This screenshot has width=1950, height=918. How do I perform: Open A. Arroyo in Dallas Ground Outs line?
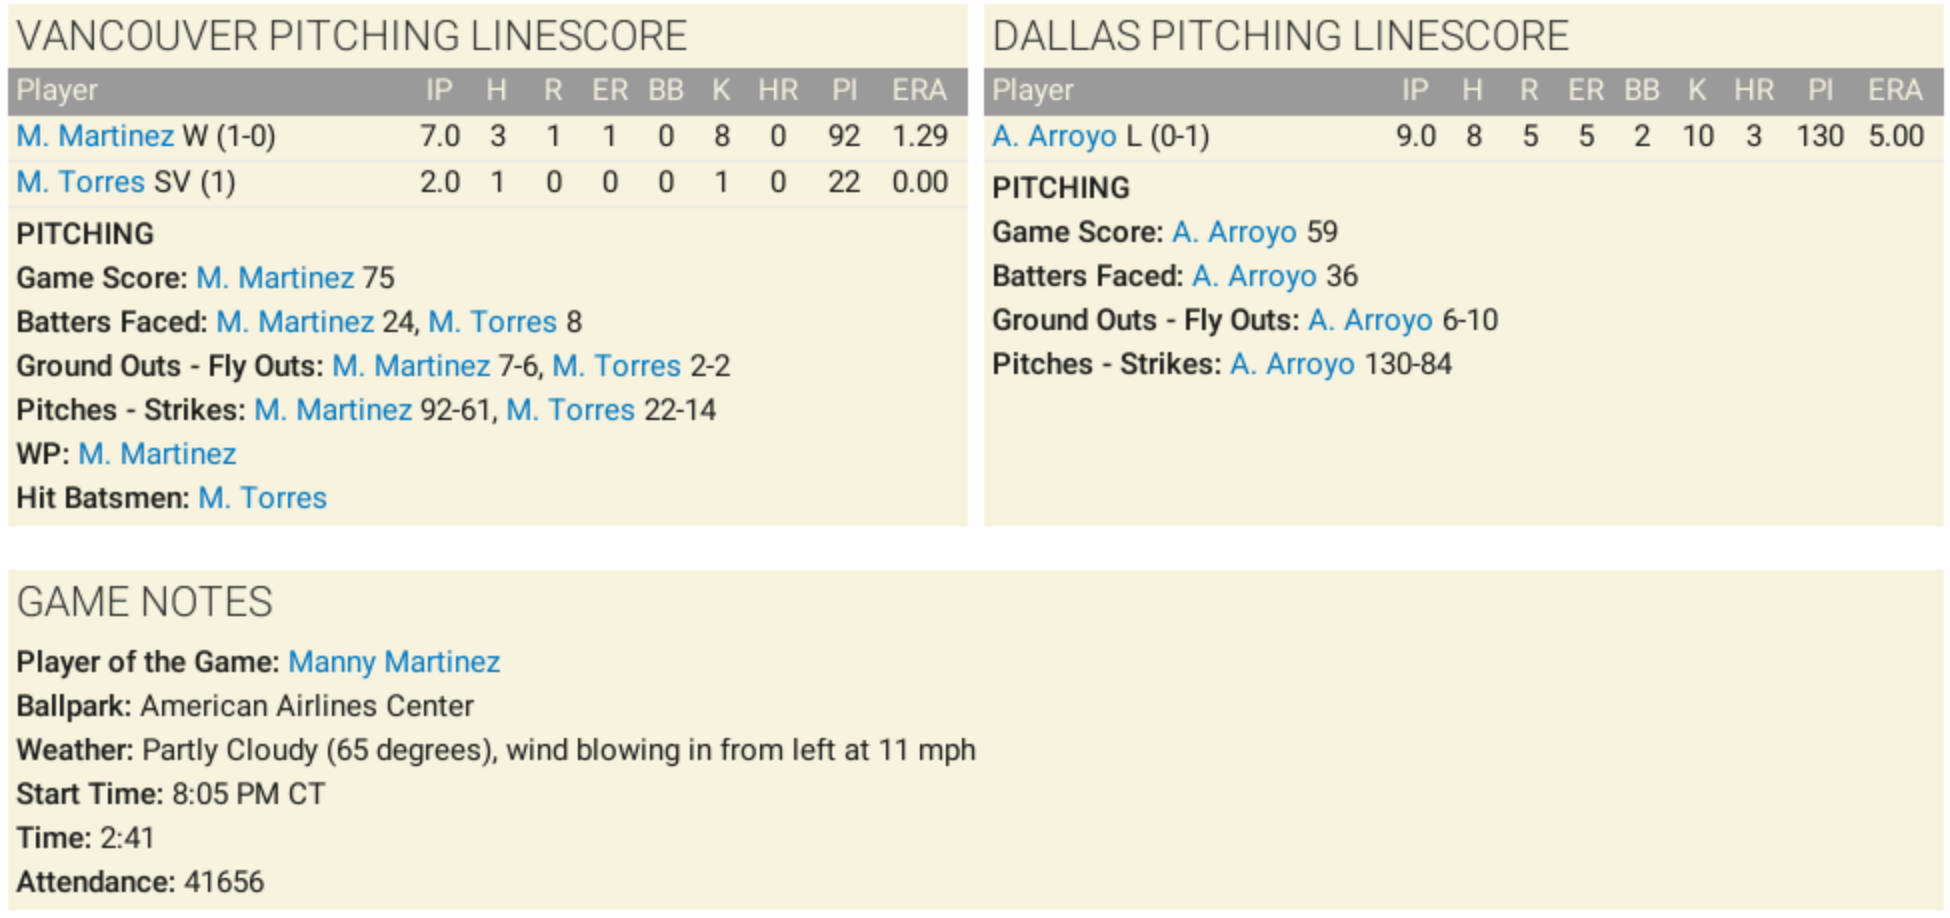[x=1370, y=320]
